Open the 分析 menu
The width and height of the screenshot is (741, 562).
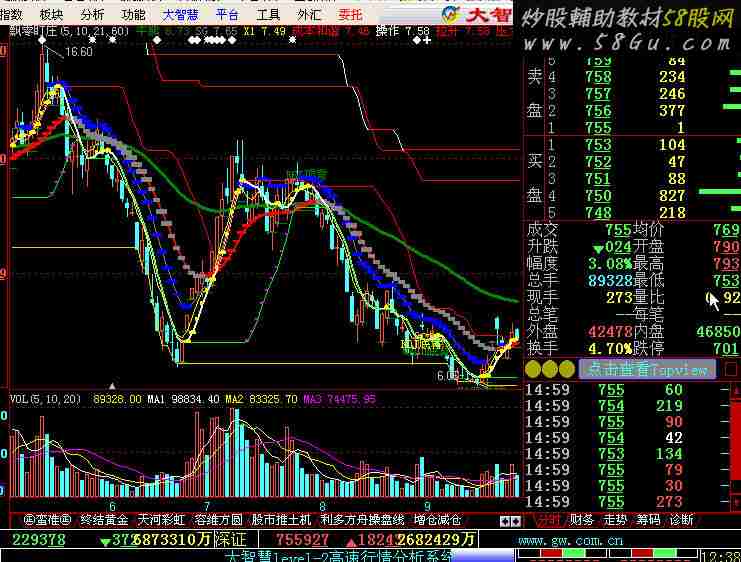pyautogui.click(x=92, y=15)
